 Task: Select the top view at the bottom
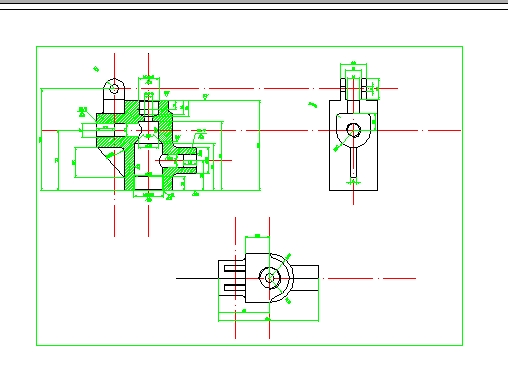coord(269,278)
